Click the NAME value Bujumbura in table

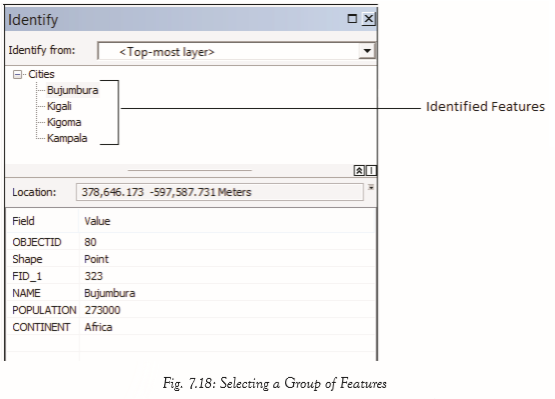click(x=110, y=293)
